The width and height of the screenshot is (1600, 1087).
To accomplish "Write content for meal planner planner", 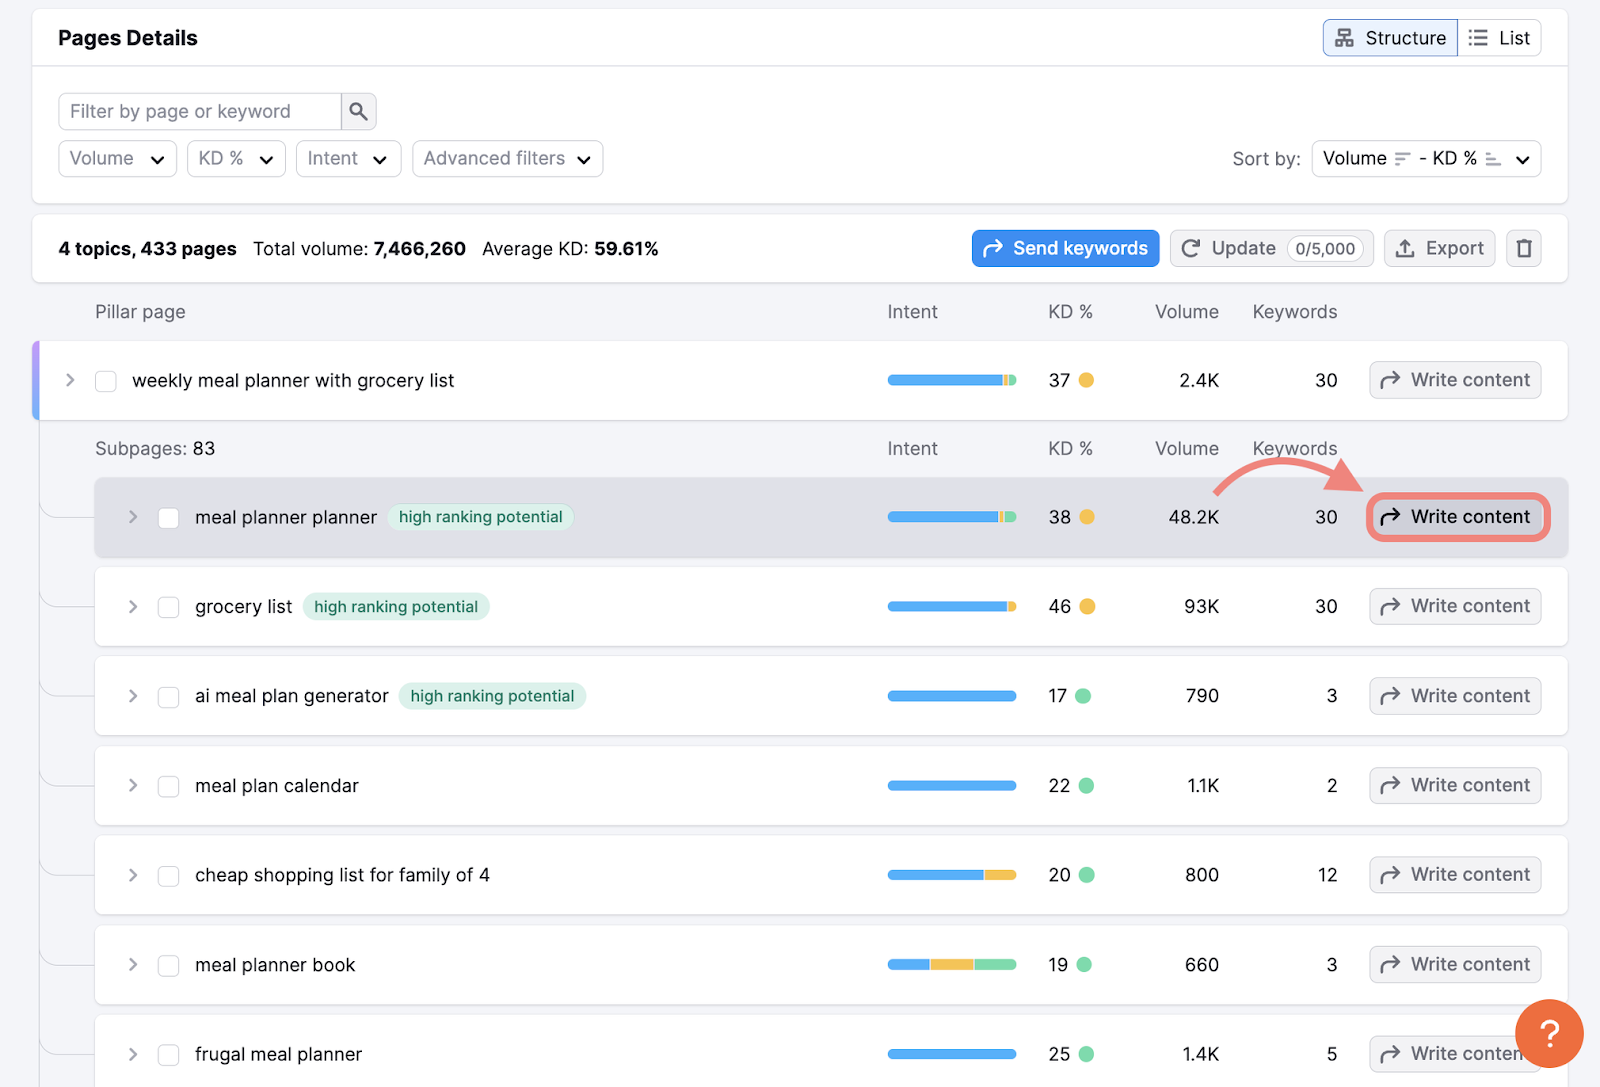I will [1456, 517].
